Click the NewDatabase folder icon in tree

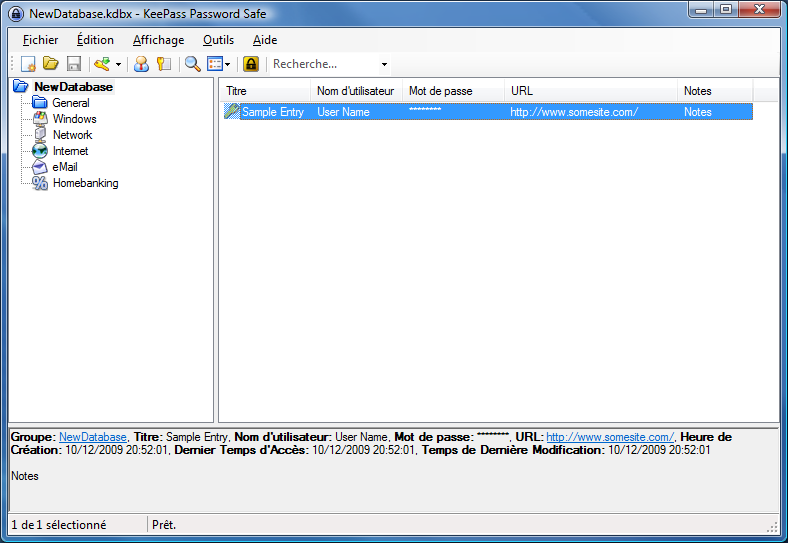21,86
